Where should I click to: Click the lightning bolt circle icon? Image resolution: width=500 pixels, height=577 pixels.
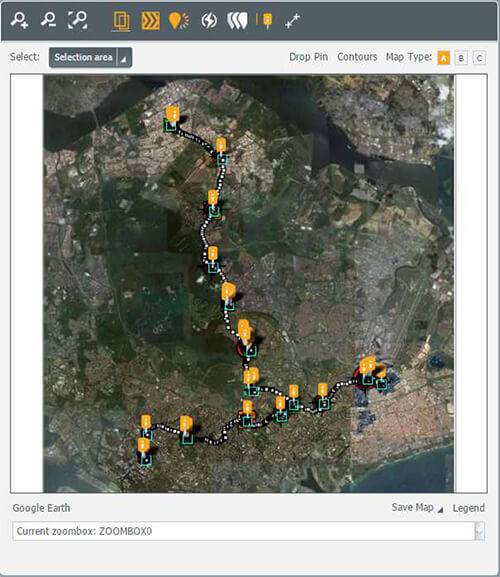click(x=209, y=21)
